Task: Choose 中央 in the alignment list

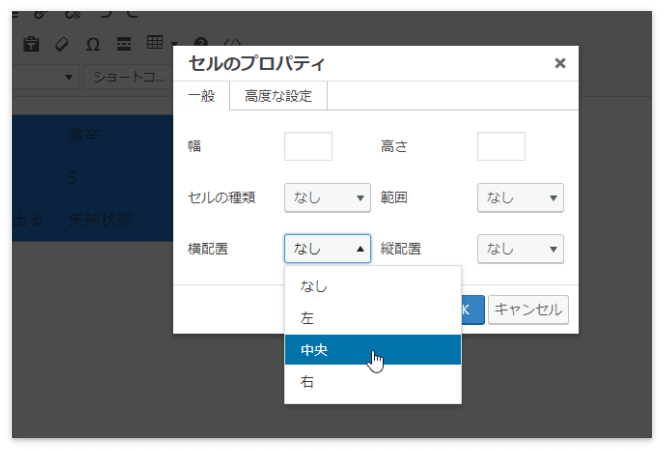Action: (373, 350)
